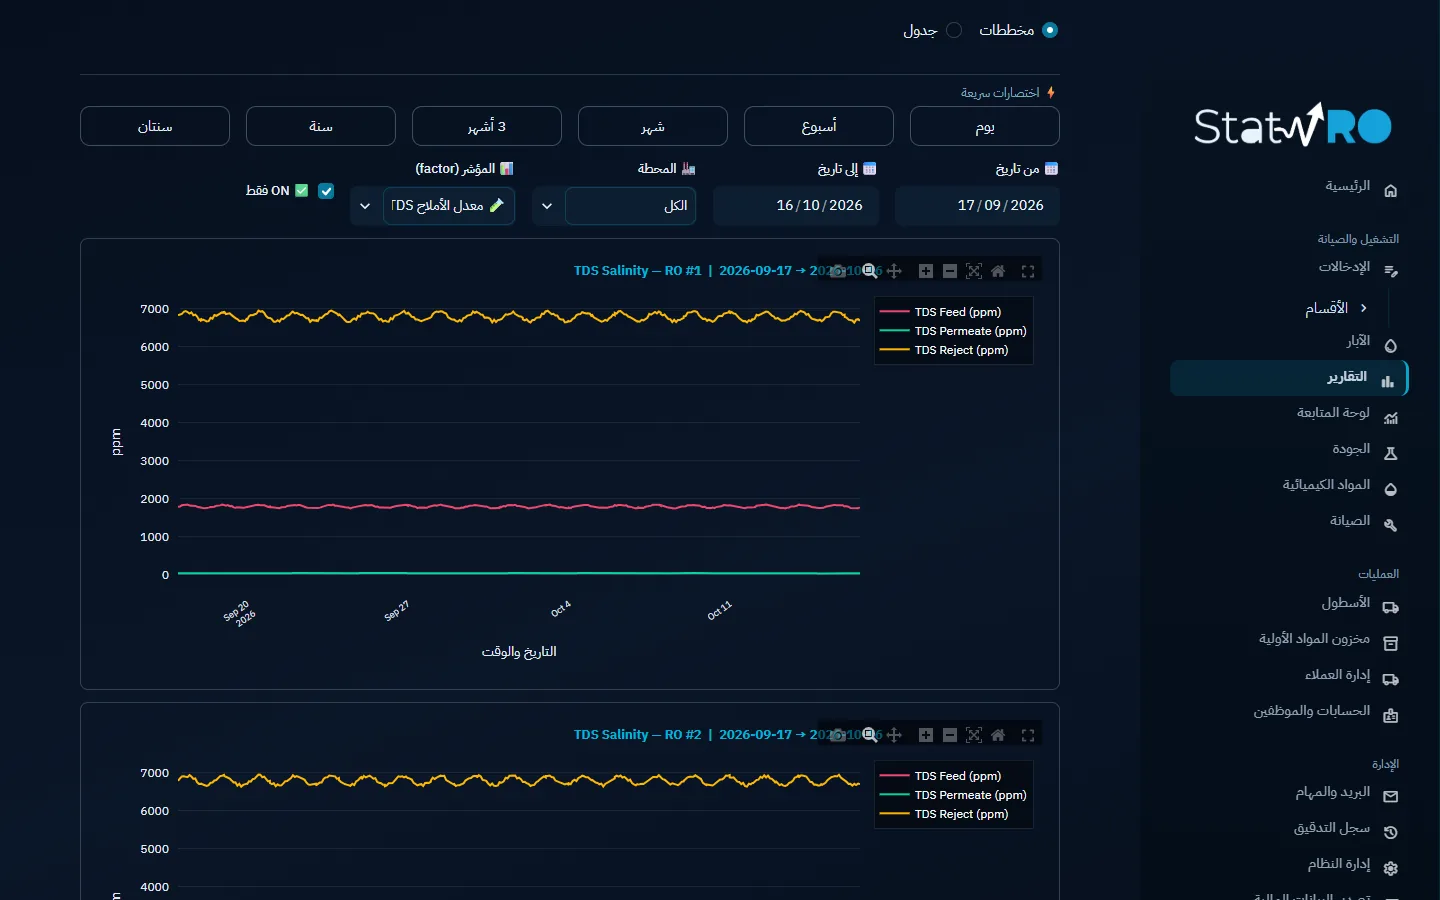Open the المؤشر indicator dropdown showing معدل الأملاح TDS
1440x900 pixels.
coord(433,206)
